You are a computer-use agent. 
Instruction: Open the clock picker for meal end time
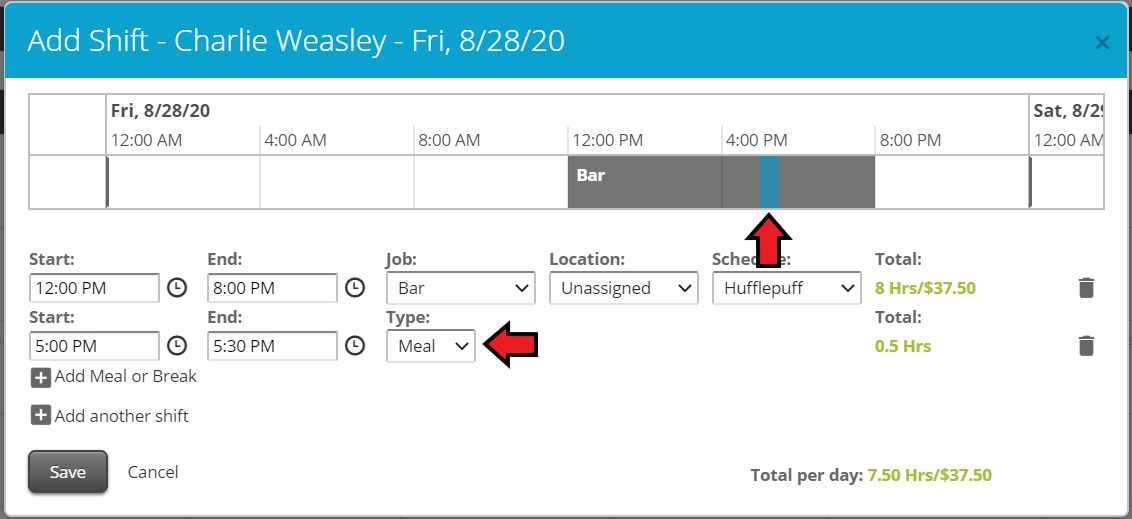click(x=354, y=346)
